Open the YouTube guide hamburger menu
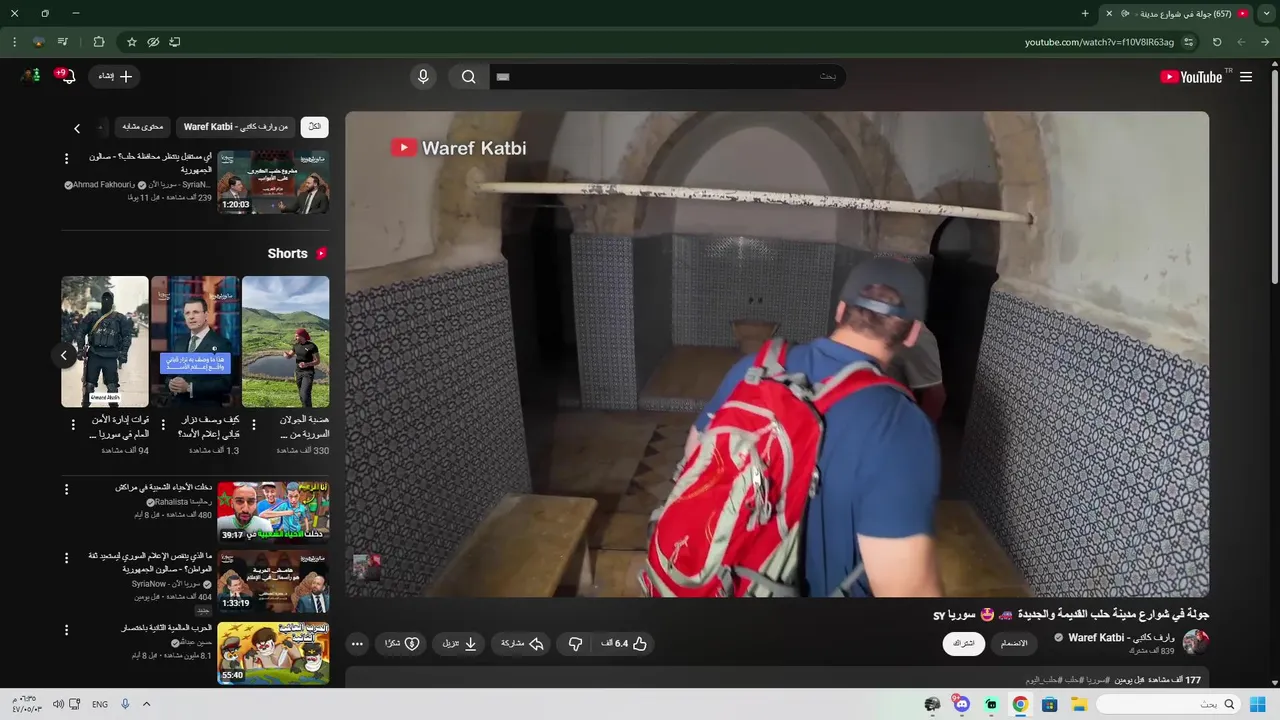Screen dimensions: 1280x720 pos(1245,77)
